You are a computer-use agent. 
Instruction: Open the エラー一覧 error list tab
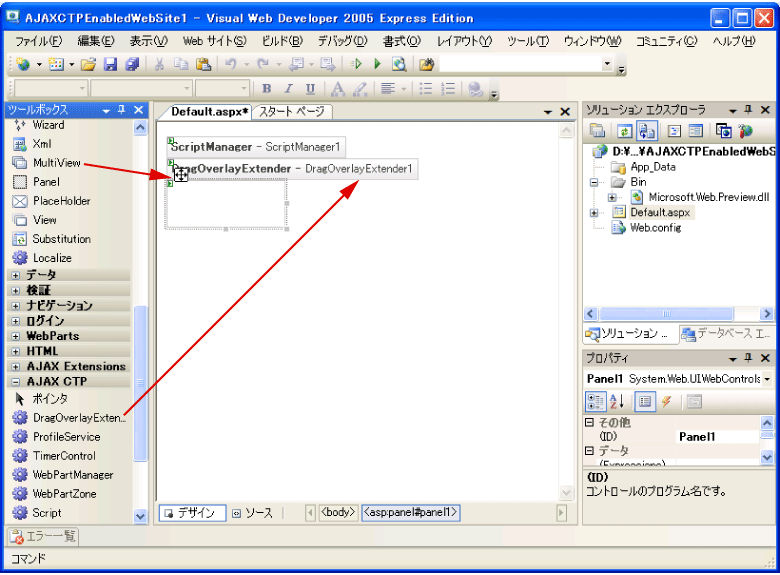pyautogui.click(x=43, y=536)
